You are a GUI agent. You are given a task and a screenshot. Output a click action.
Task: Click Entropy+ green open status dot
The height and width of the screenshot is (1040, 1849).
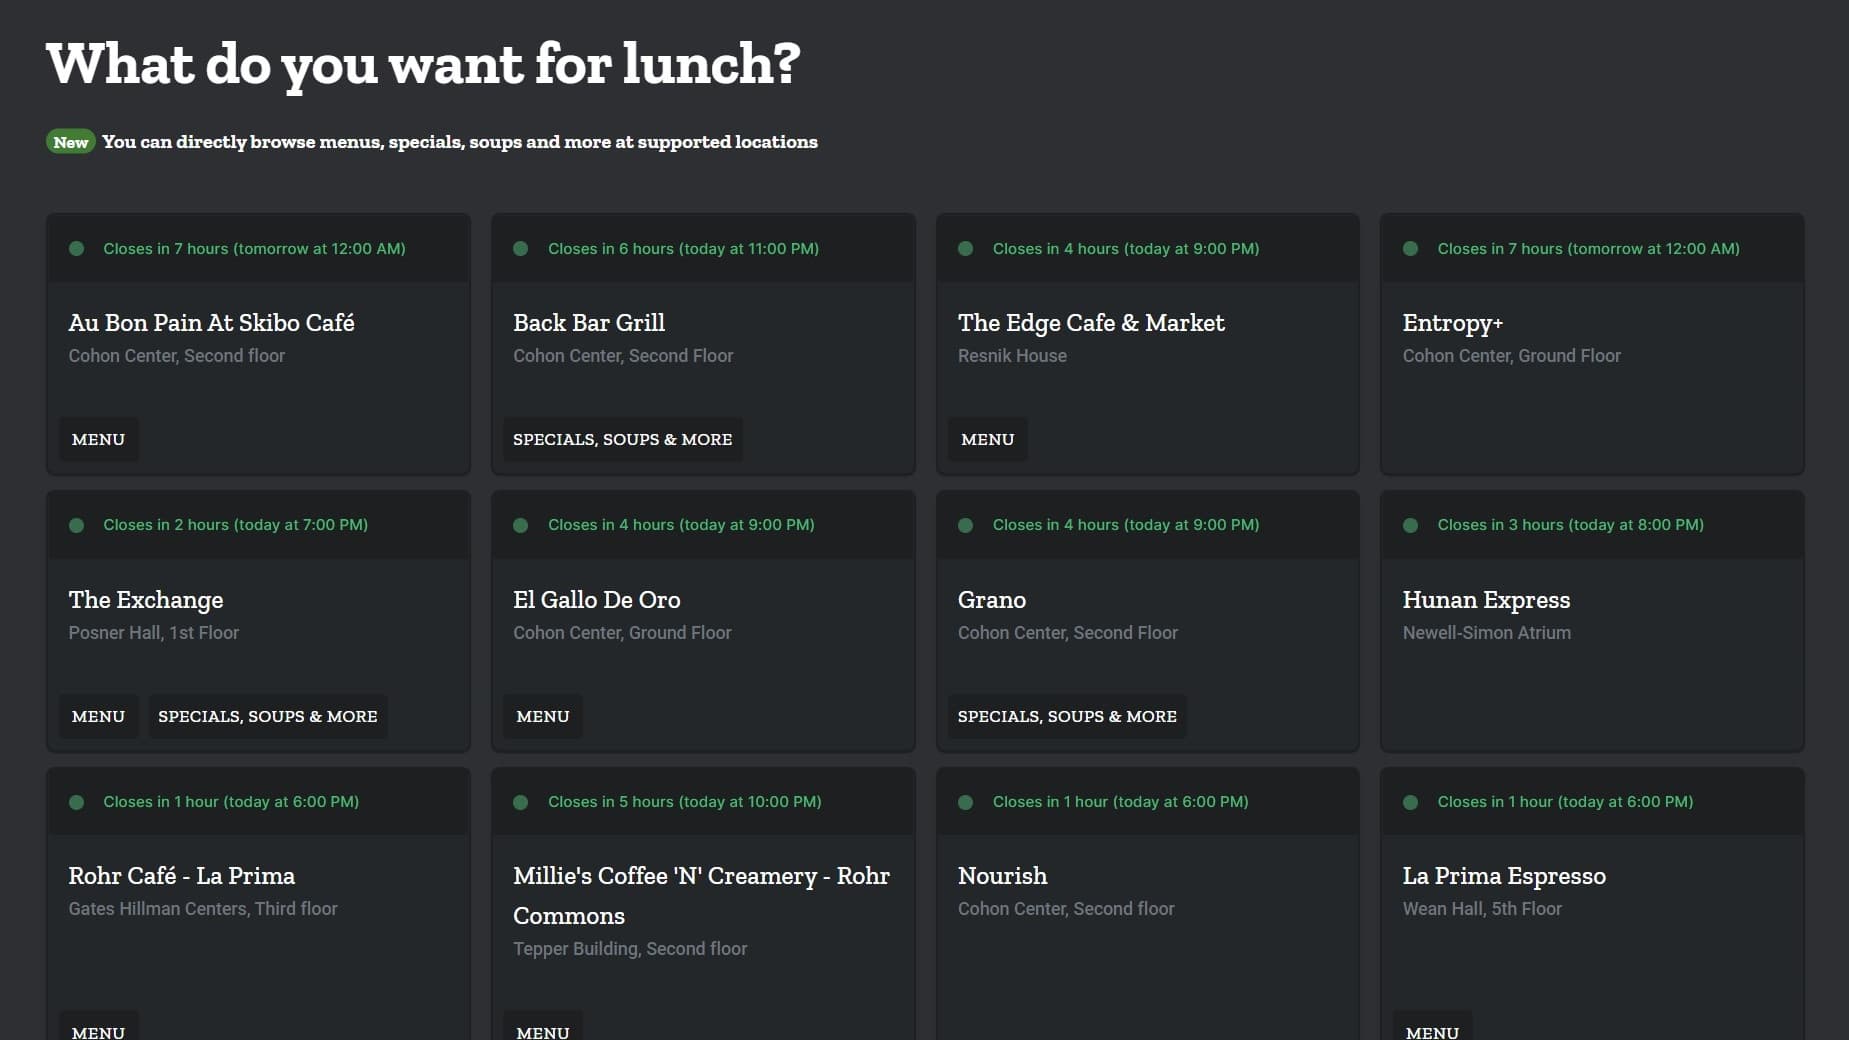[1410, 249]
